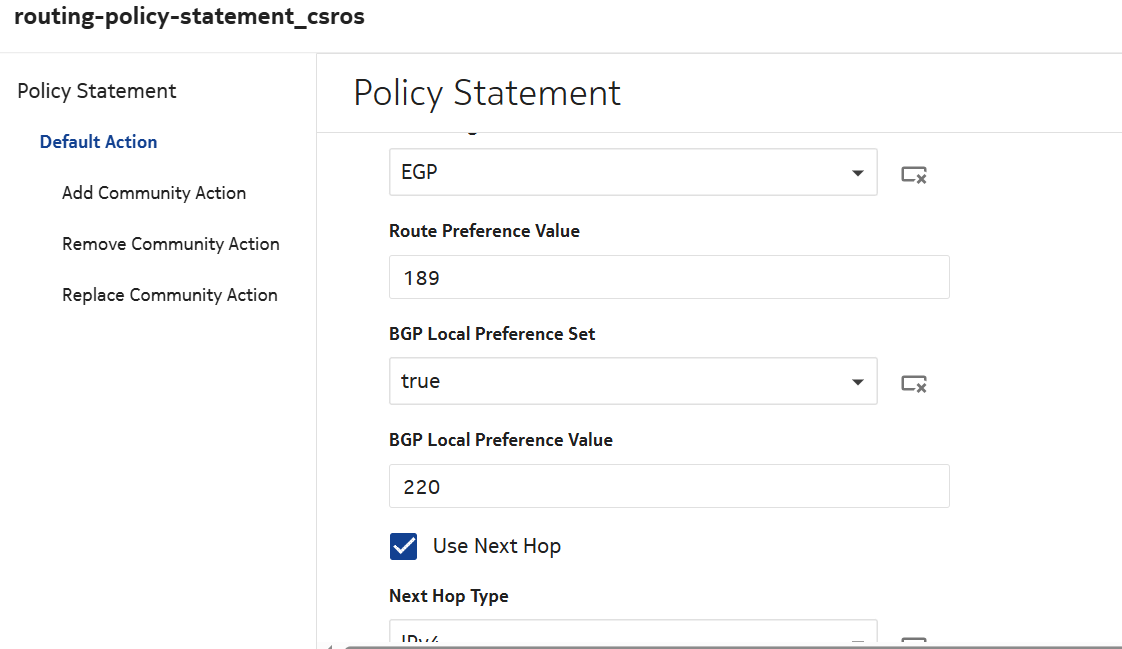1122x649 pixels.
Task: Open Add Community Action in sidebar
Action: pos(154,193)
